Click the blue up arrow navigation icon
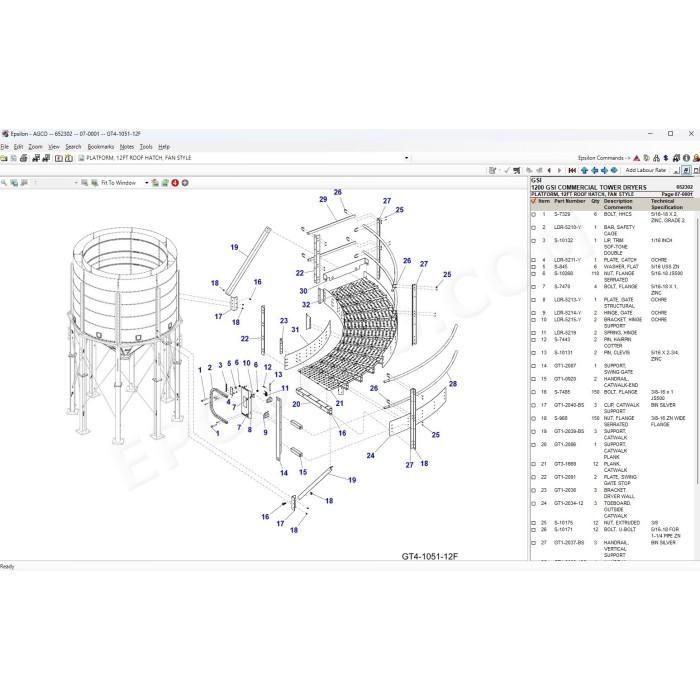700x700 pixels. click(584, 171)
